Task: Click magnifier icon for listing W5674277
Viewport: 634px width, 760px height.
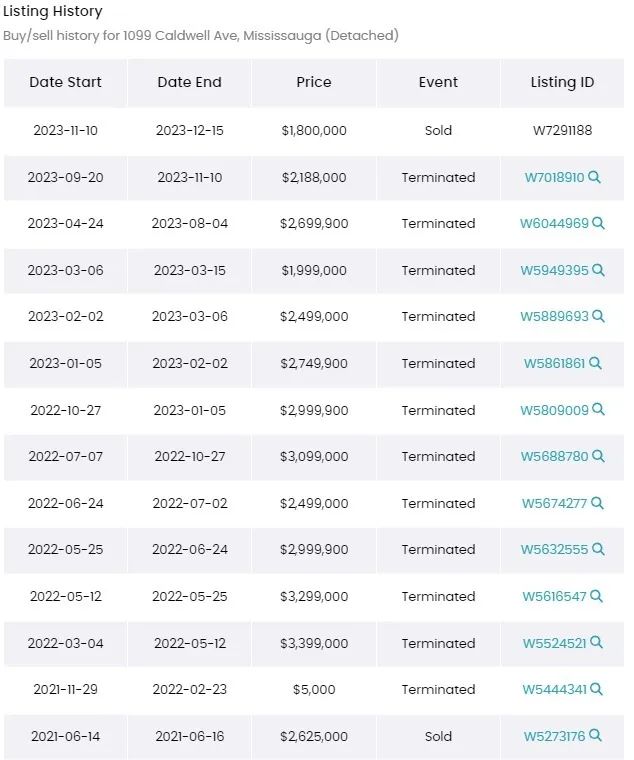Action: 598,503
